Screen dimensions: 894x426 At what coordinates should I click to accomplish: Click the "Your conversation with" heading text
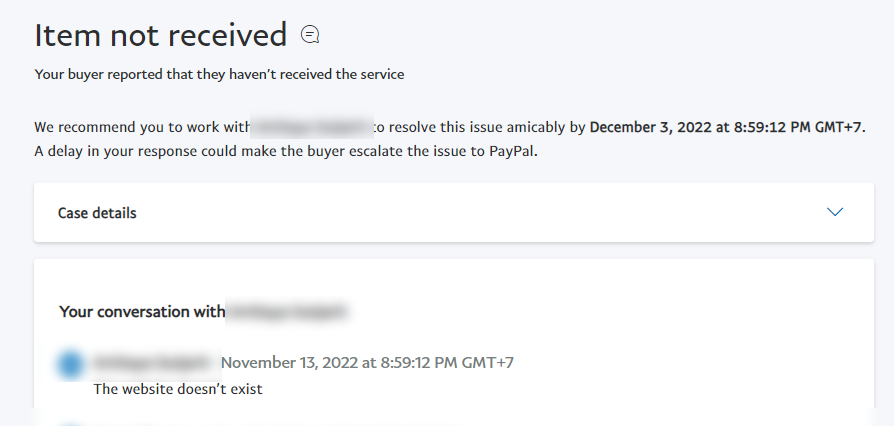pyautogui.click(x=142, y=312)
